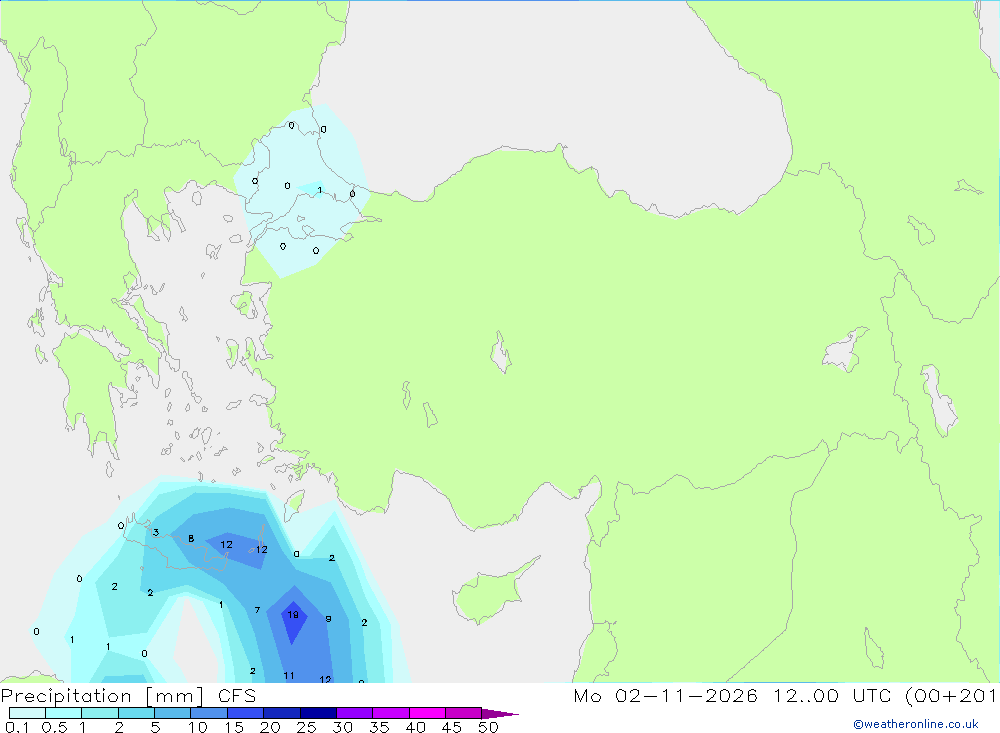Click the '3' precipitation value over western Crete
1000x733 pixels.
pos(156,533)
